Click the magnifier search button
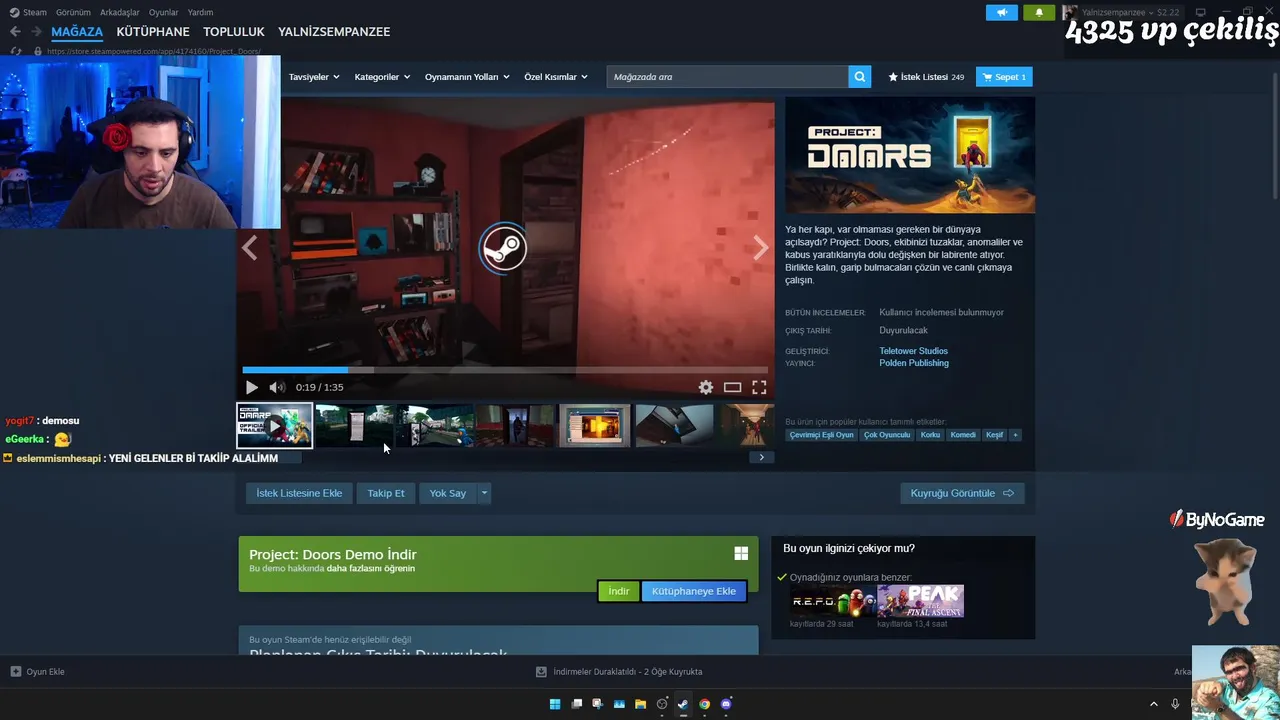The width and height of the screenshot is (1280, 720). [x=859, y=77]
